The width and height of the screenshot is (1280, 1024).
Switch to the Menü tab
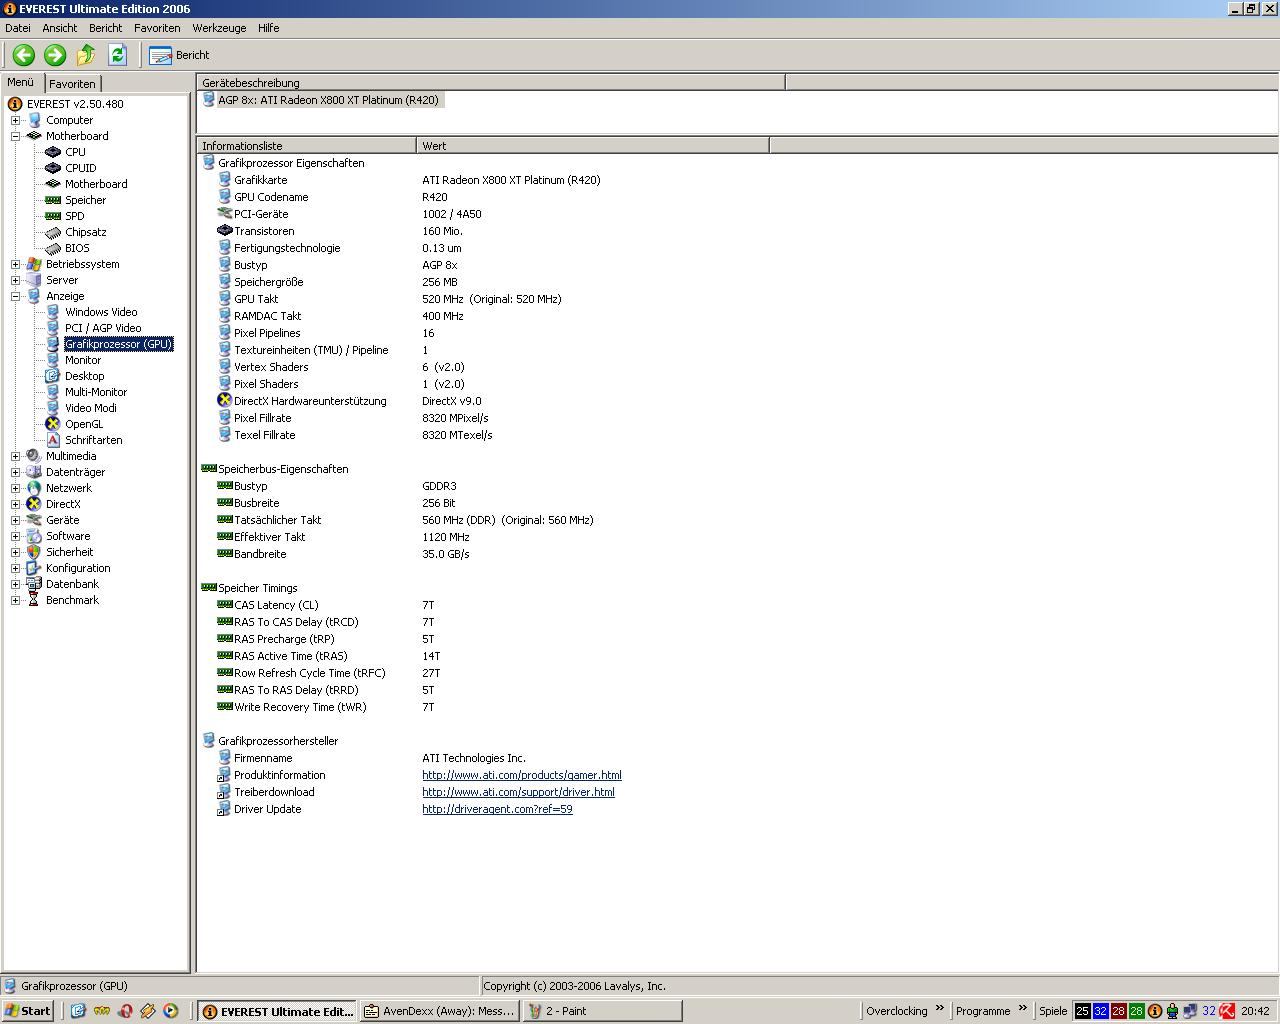pyautogui.click(x=21, y=83)
